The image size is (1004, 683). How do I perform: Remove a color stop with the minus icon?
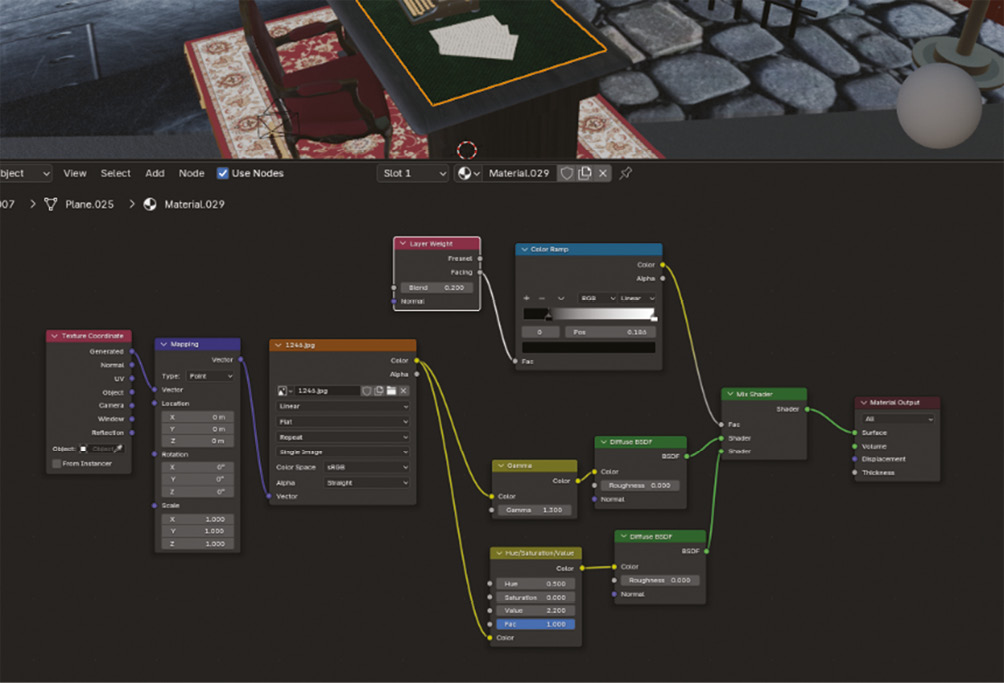(x=542, y=298)
